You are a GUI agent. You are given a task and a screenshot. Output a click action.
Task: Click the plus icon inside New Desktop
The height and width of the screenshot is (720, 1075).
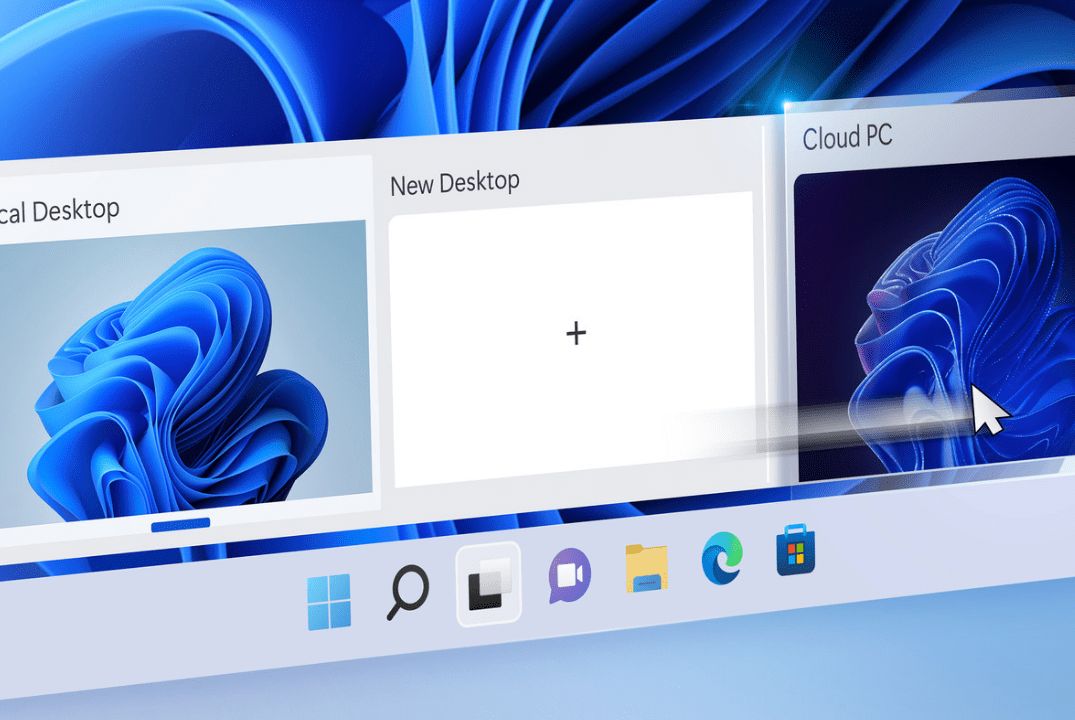pos(576,333)
